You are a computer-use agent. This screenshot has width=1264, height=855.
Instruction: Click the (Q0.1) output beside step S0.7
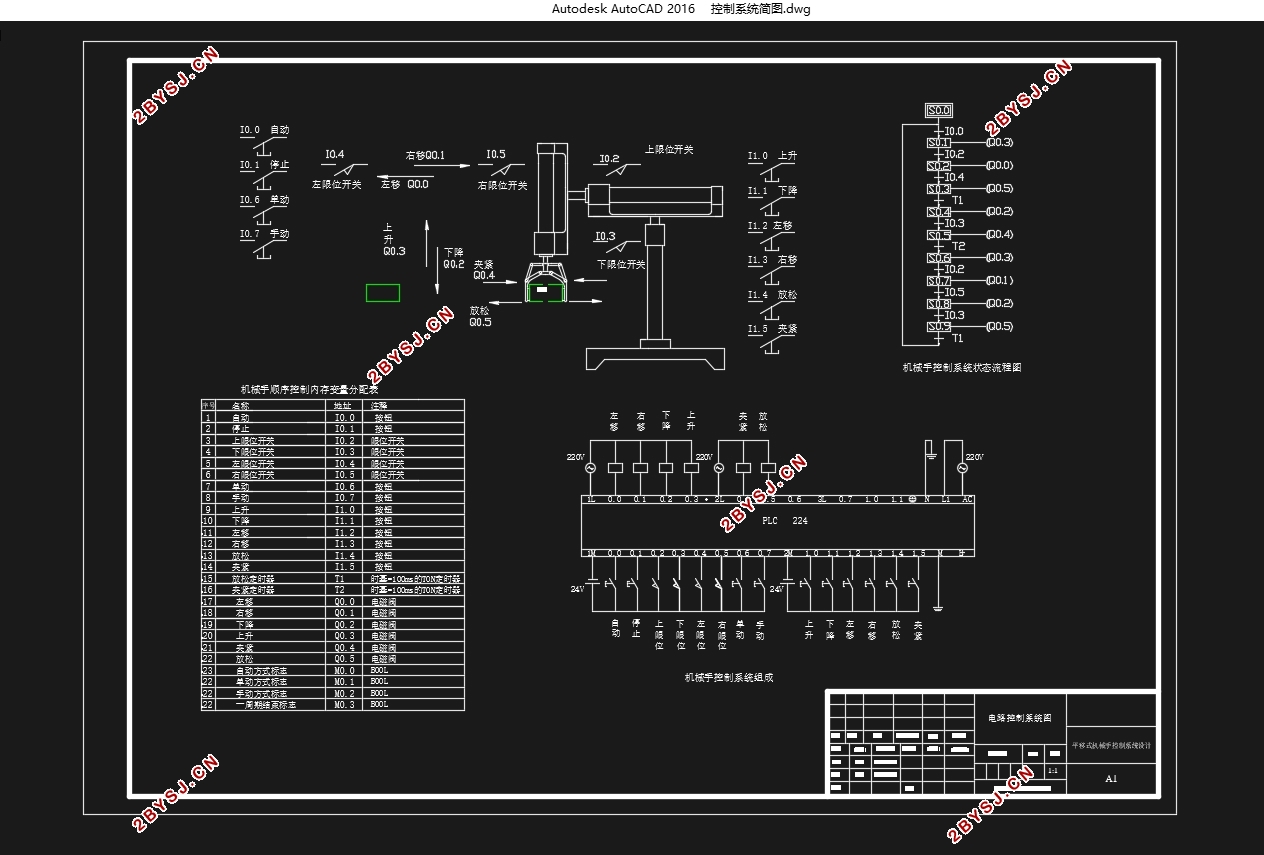[x=999, y=281]
